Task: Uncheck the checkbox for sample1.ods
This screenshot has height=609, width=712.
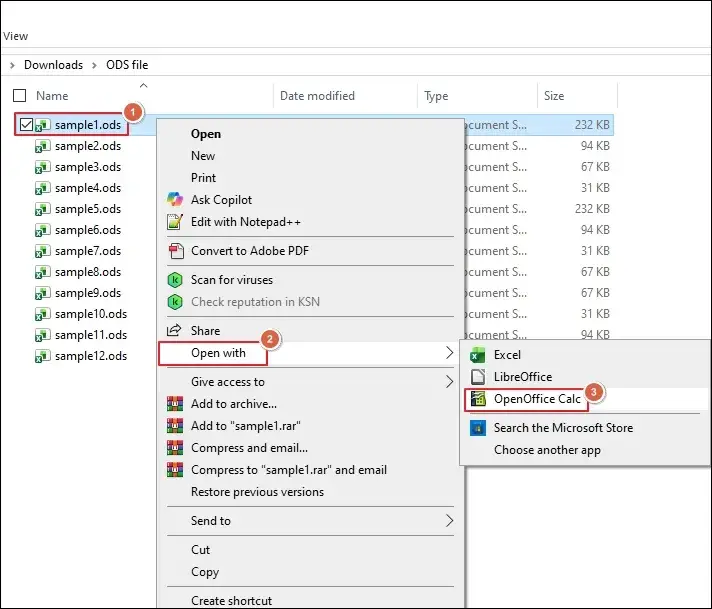Action: (26, 124)
